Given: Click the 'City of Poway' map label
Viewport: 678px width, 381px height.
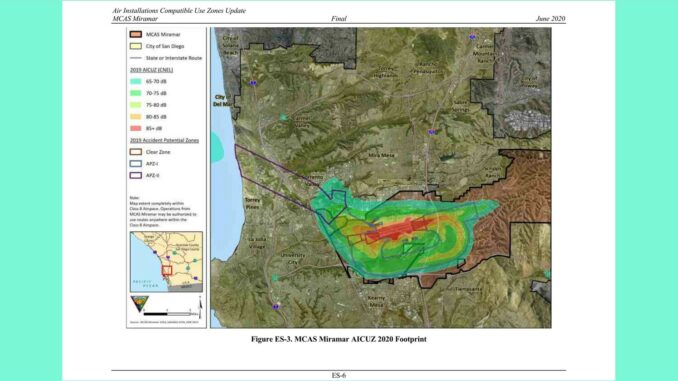Looking at the screenshot, I should coord(530,82).
